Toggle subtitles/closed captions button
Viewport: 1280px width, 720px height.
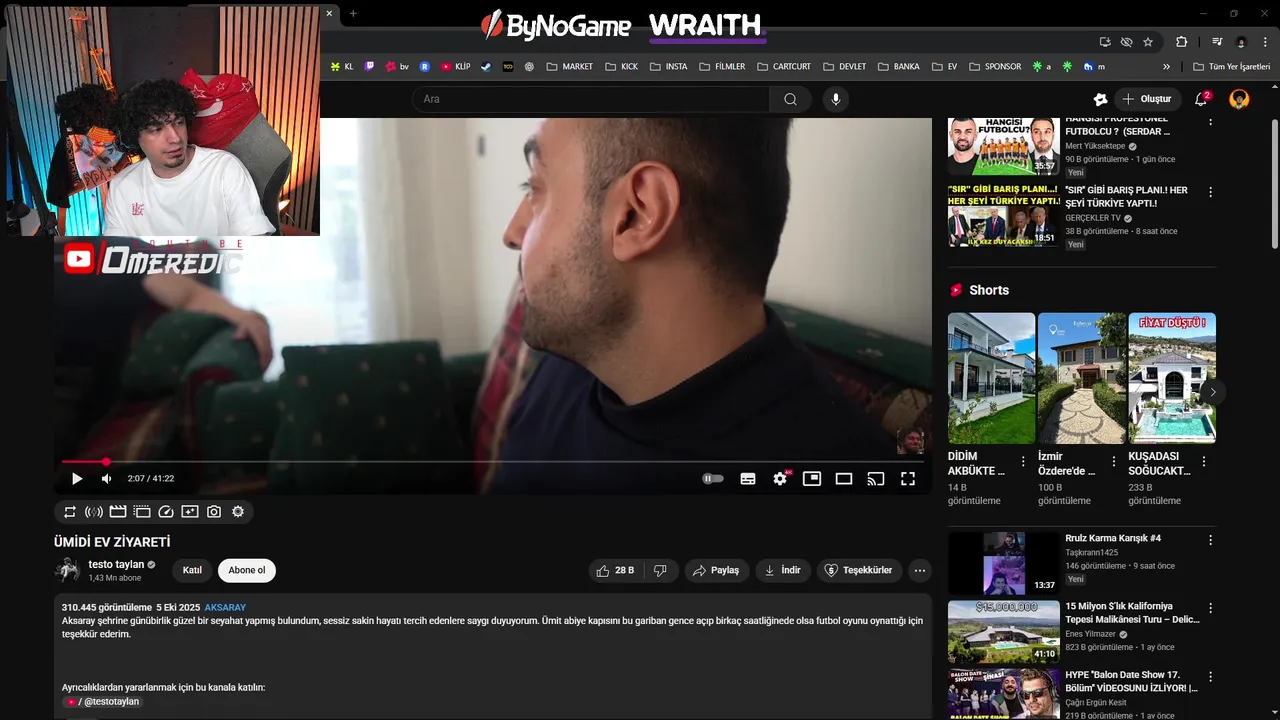coord(748,479)
